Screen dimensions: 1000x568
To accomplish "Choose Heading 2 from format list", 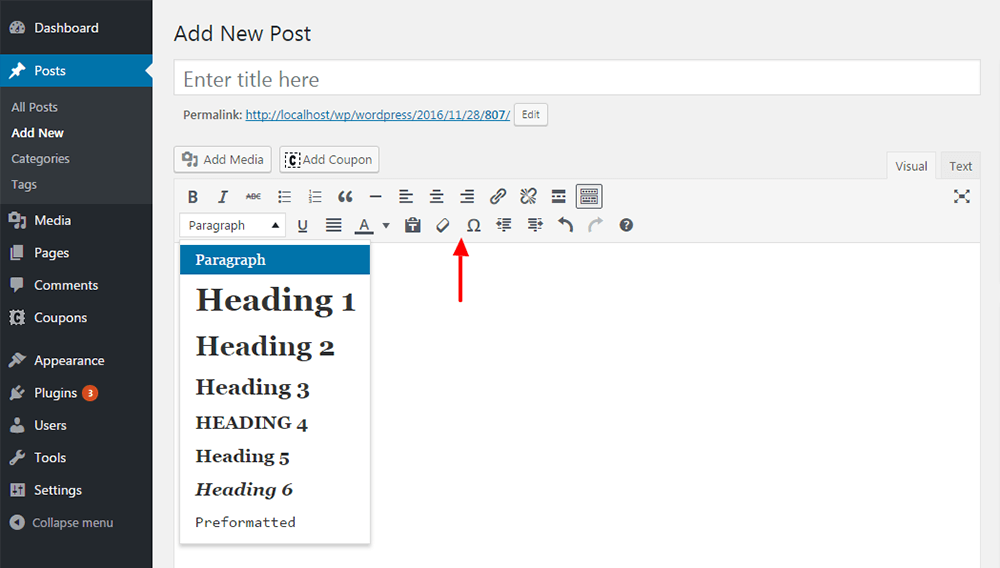I will 265,346.
